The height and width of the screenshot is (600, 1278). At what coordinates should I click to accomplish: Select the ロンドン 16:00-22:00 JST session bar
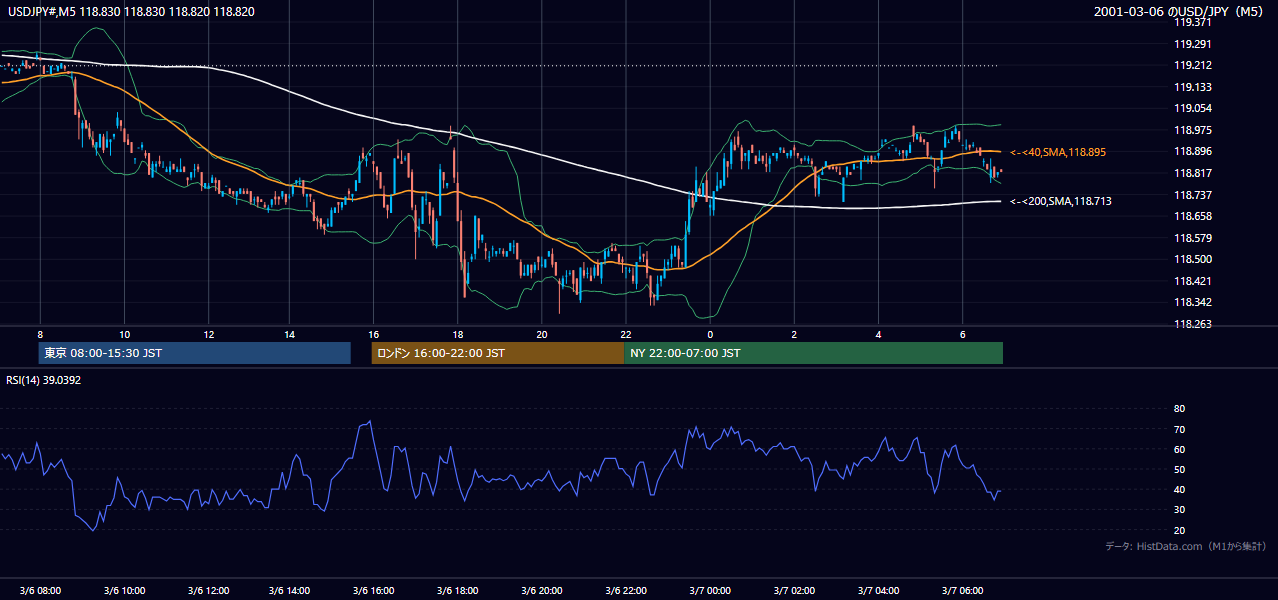pos(497,353)
